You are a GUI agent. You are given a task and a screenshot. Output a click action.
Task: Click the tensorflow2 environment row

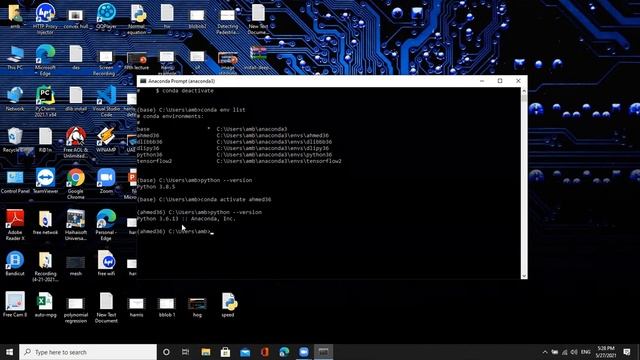pyautogui.click(x=239, y=161)
